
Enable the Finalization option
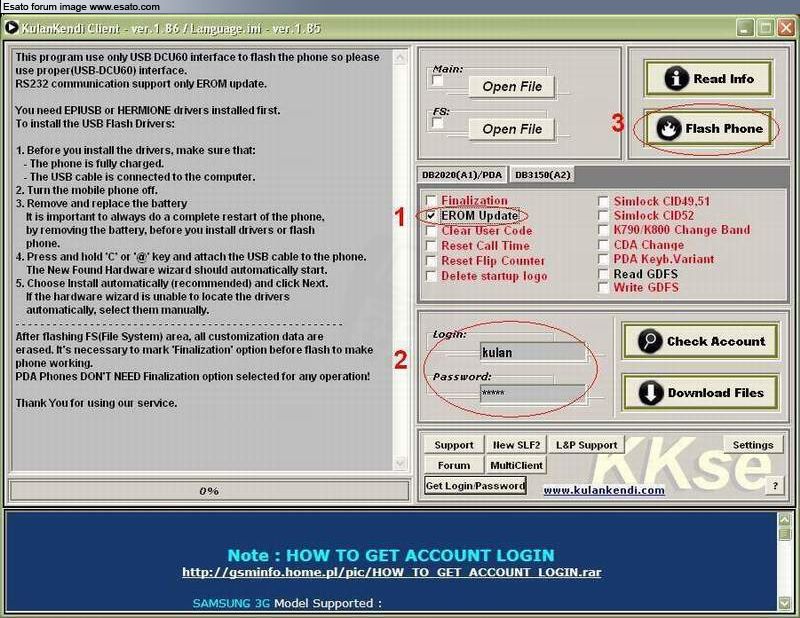click(x=431, y=201)
